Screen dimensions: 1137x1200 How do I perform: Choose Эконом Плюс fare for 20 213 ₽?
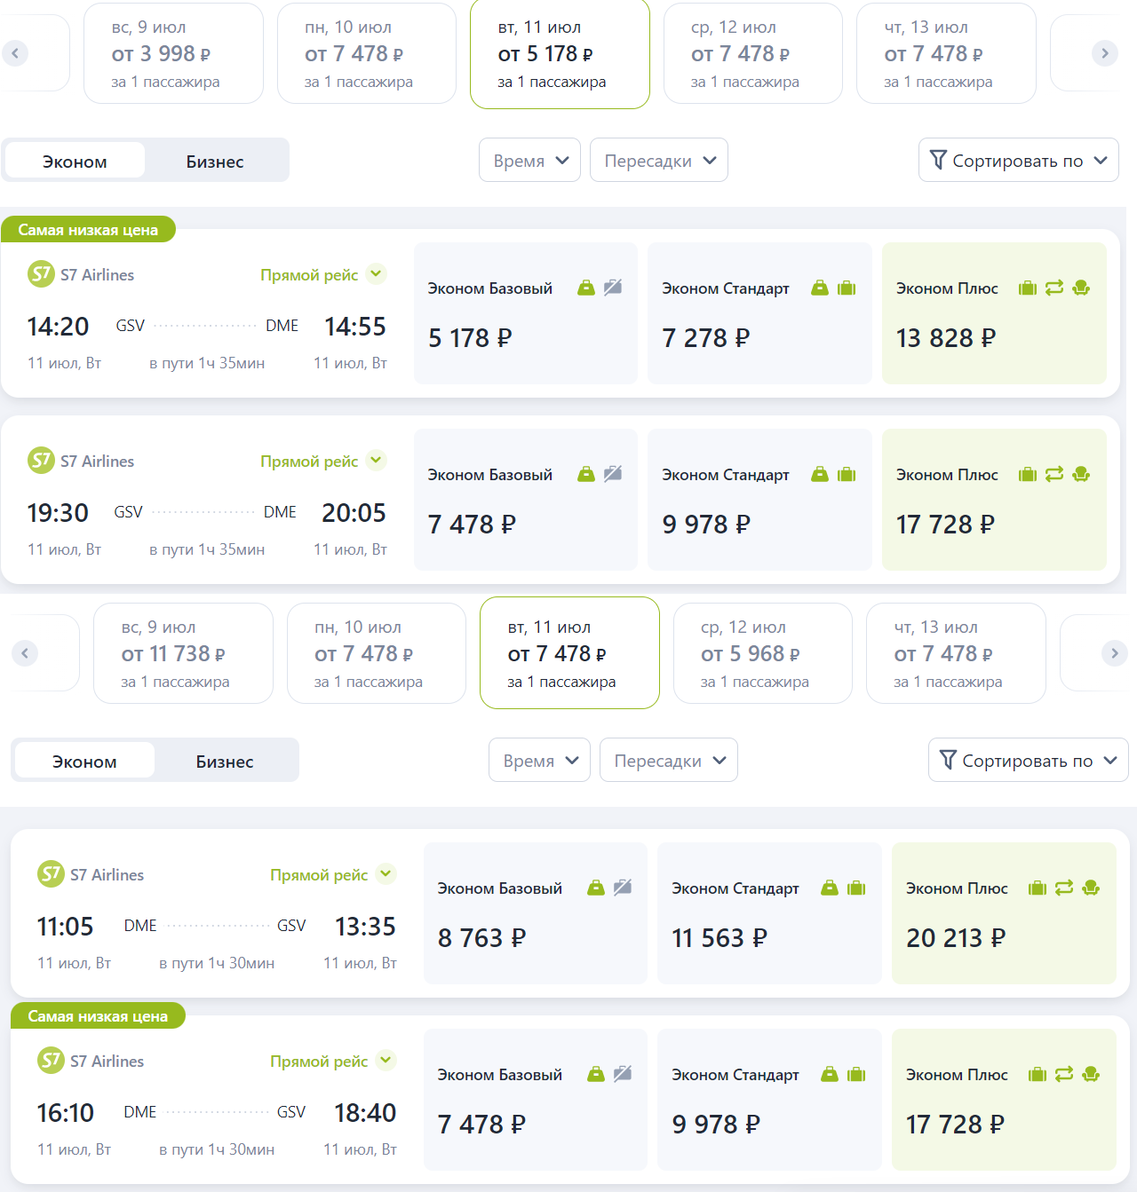tap(1003, 913)
